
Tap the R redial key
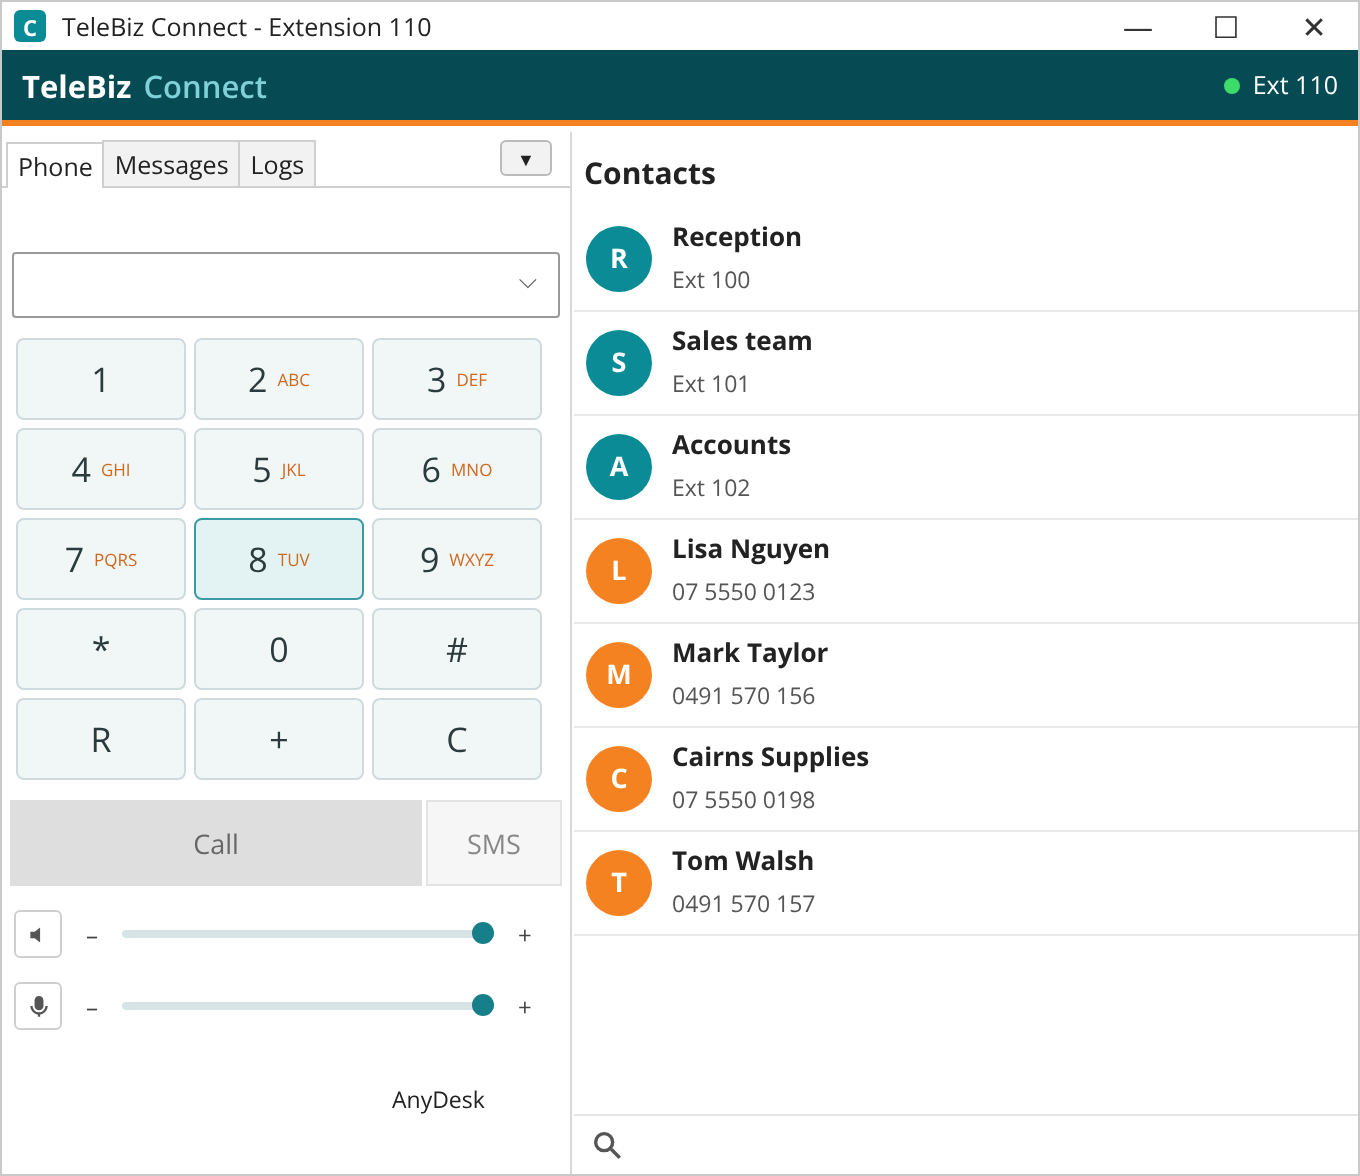tap(101, 739)
